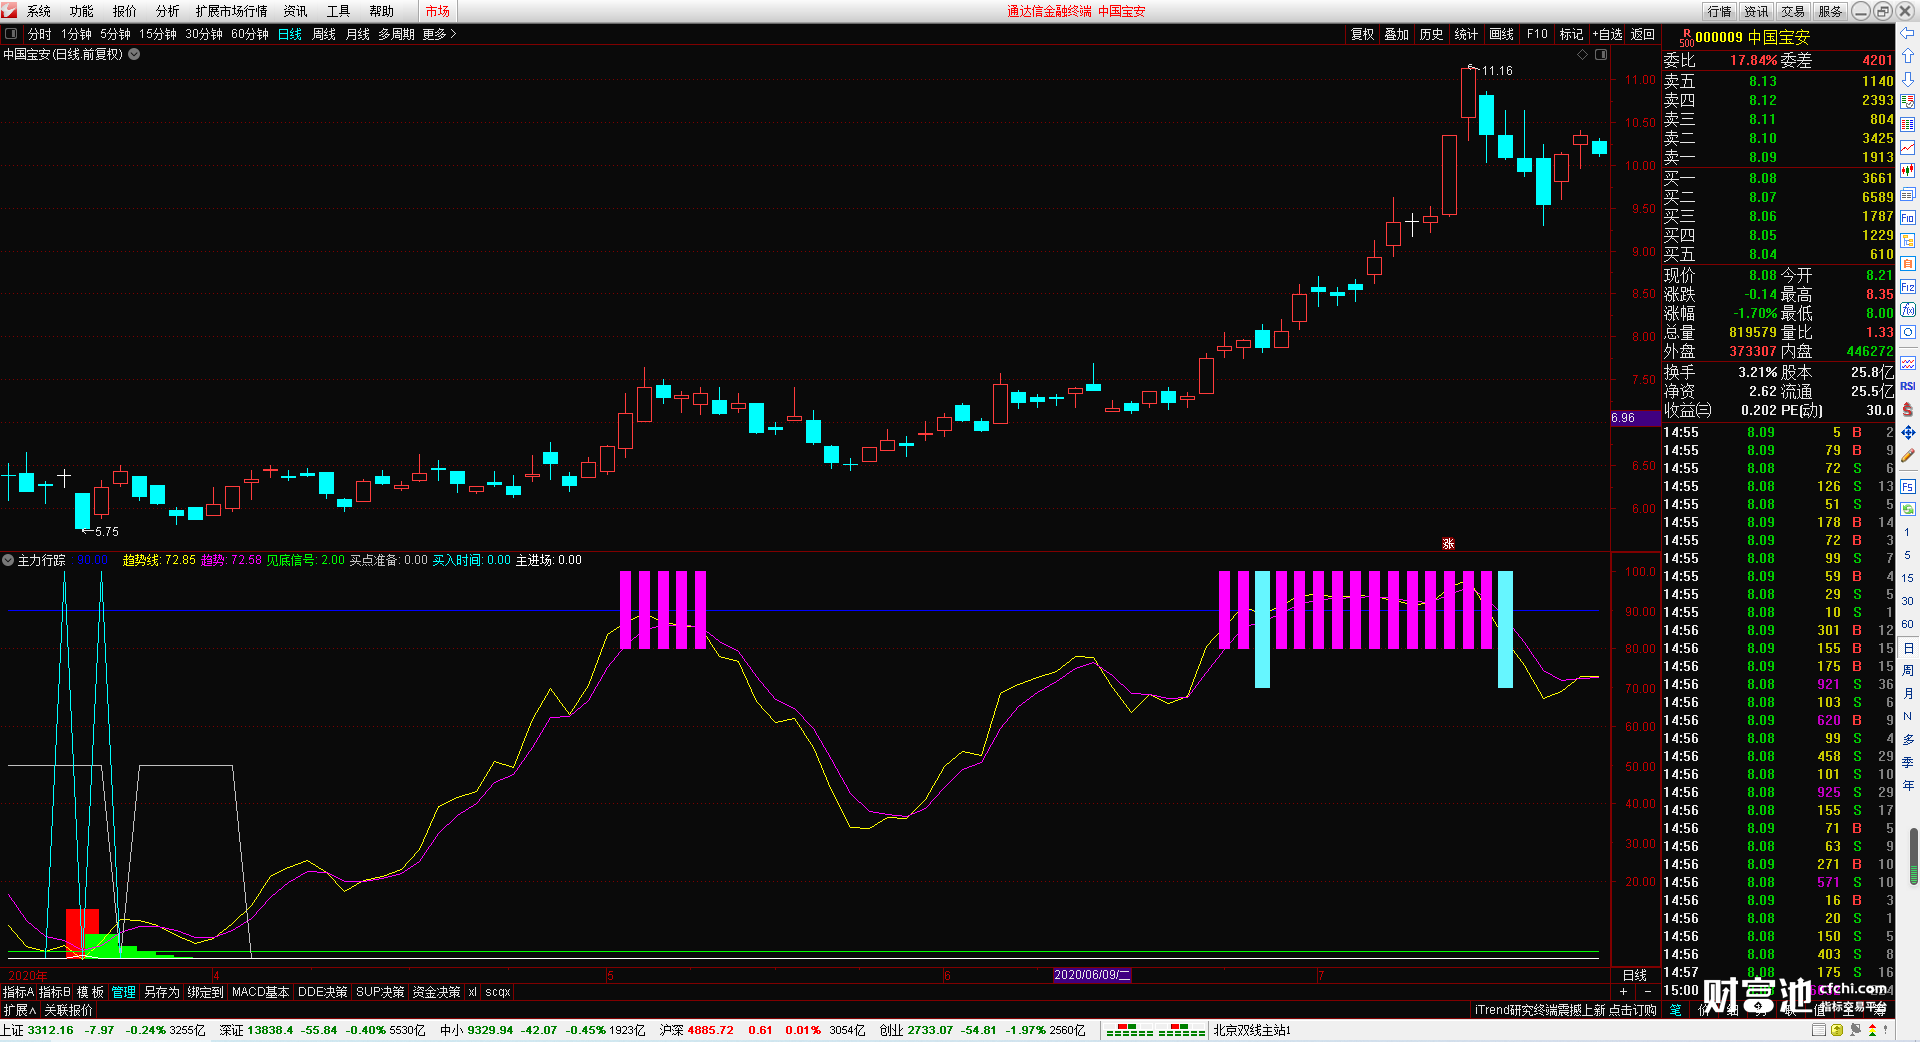Select the 月 monthly sidebar period
The width and height of the screenshot is (1920, 1042).
pos(1908,693)
